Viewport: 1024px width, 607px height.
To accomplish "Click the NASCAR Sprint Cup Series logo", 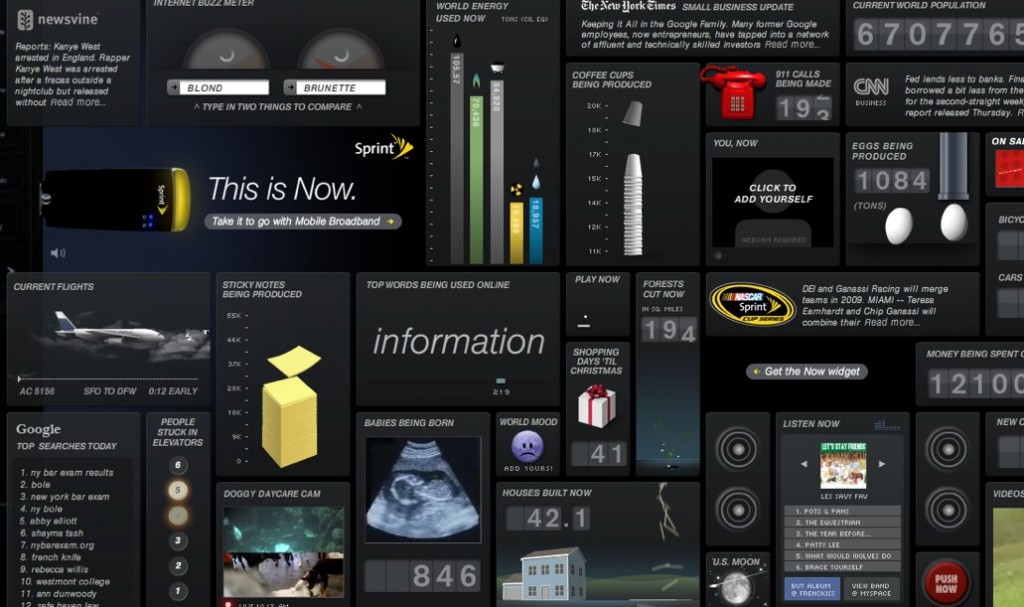I will pos(752,304).
